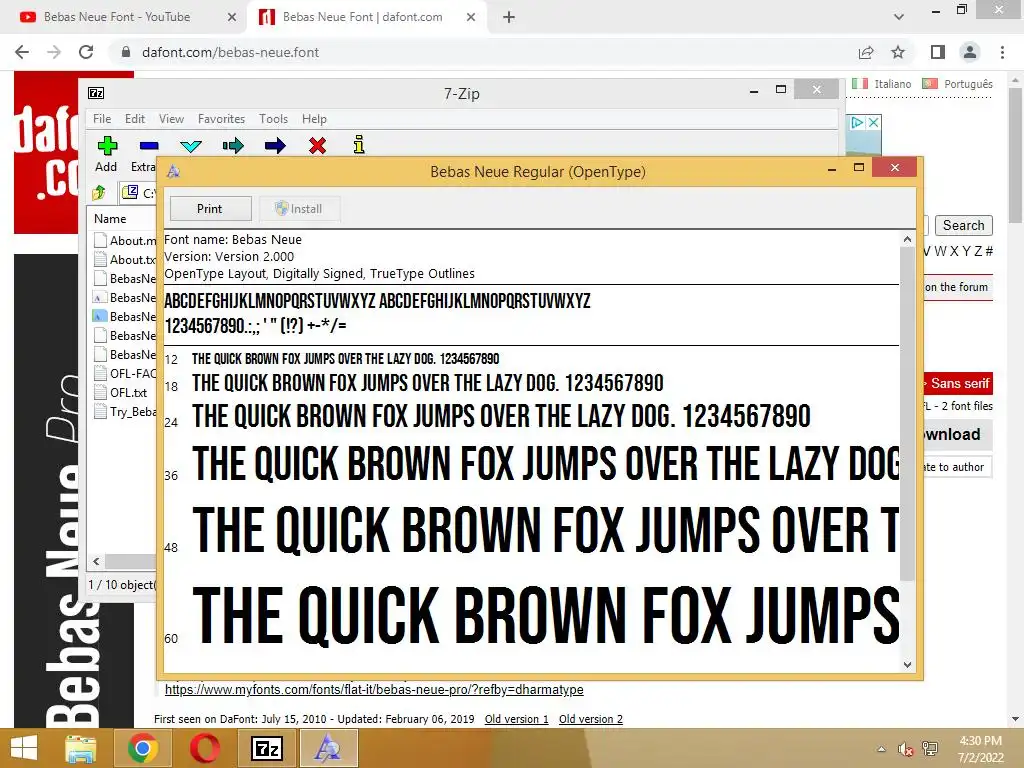Viewport: 1024px width, 768px height.
Task: Open File Explorer from the taskbar
Action: tap(80, 748)
